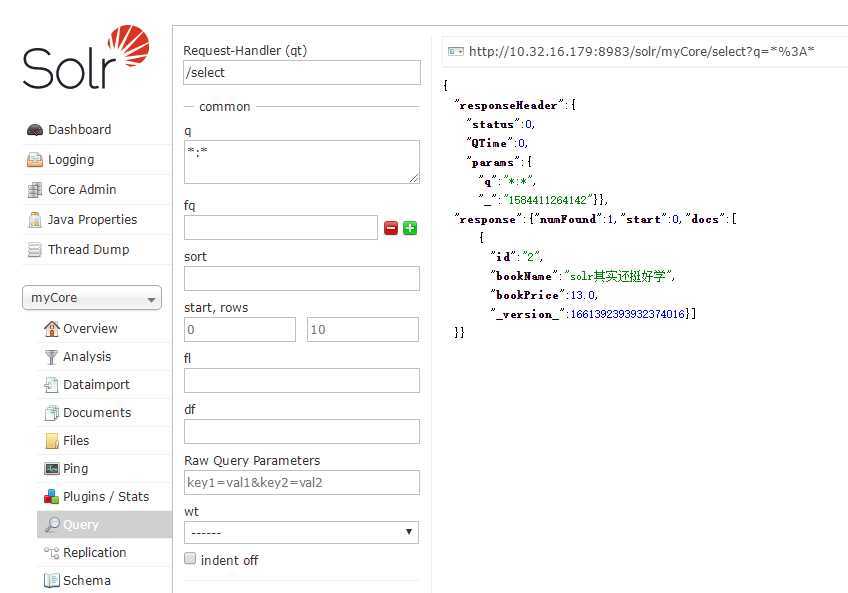
Task: Open Java Properties
Action: tap(92, 220)
